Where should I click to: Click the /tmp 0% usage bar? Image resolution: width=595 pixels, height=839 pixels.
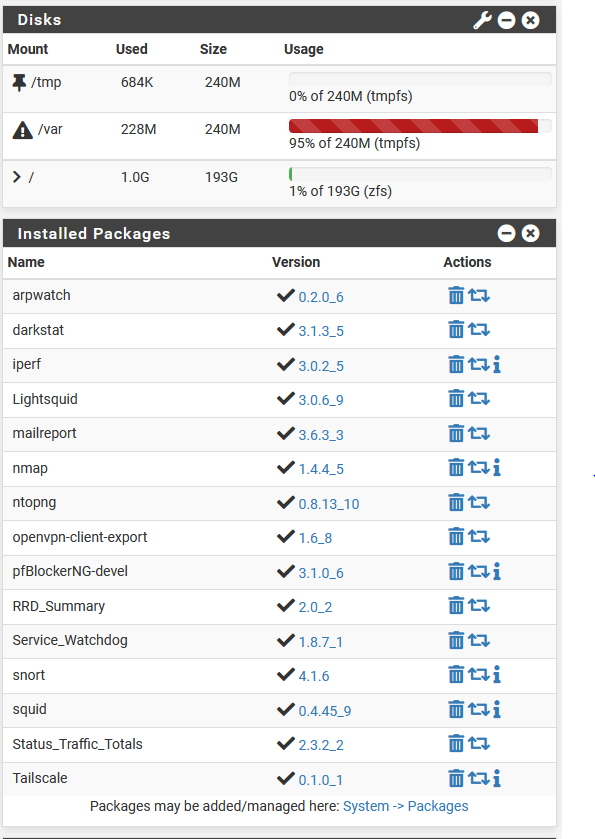click(420, 79)
